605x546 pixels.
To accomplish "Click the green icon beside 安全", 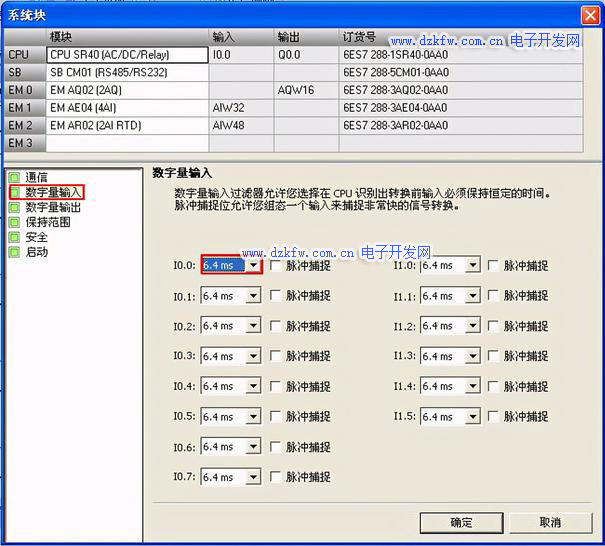I will point(14,237).
